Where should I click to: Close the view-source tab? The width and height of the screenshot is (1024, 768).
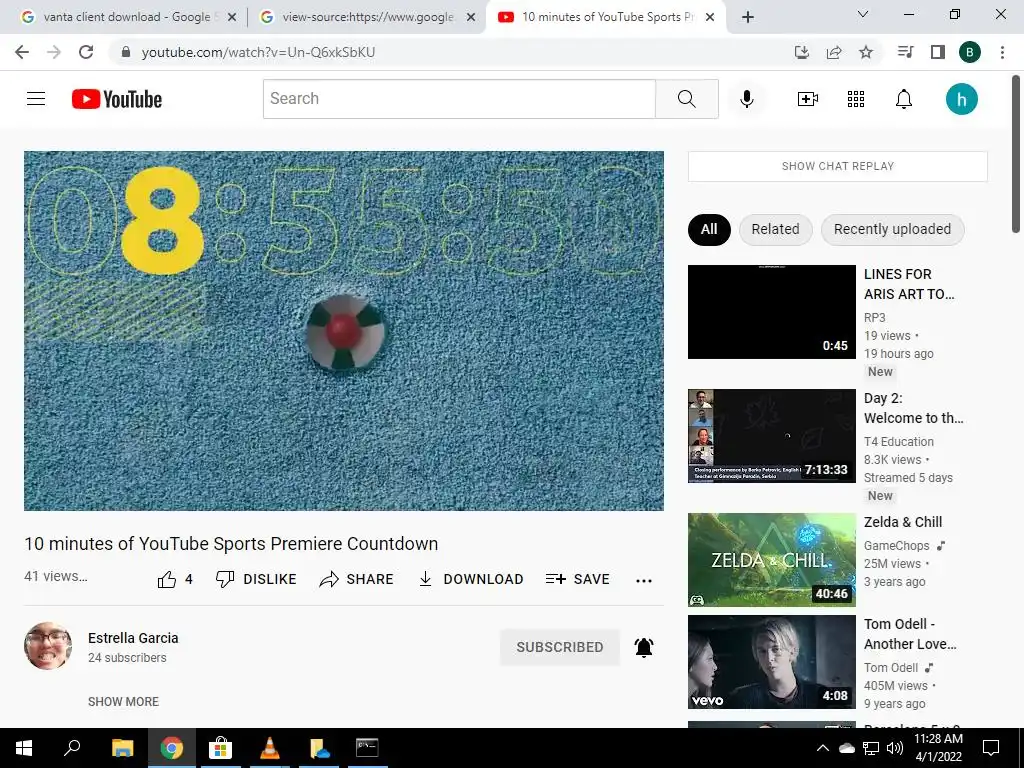point(470,17)
